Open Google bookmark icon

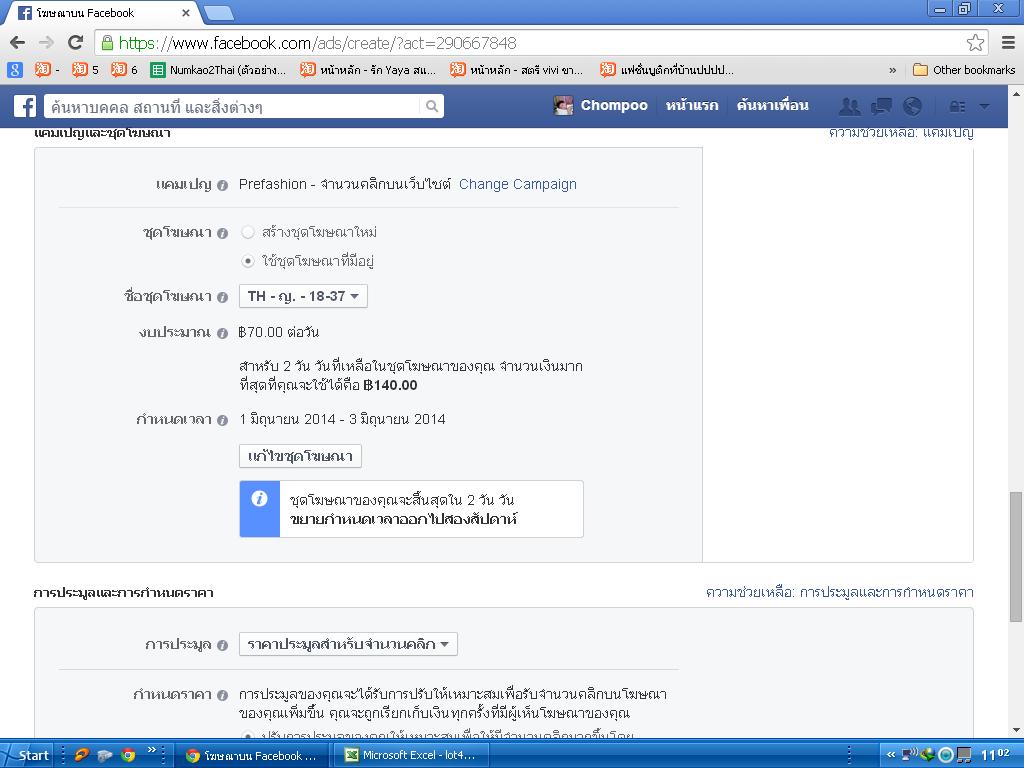click(x=15, y=70)
